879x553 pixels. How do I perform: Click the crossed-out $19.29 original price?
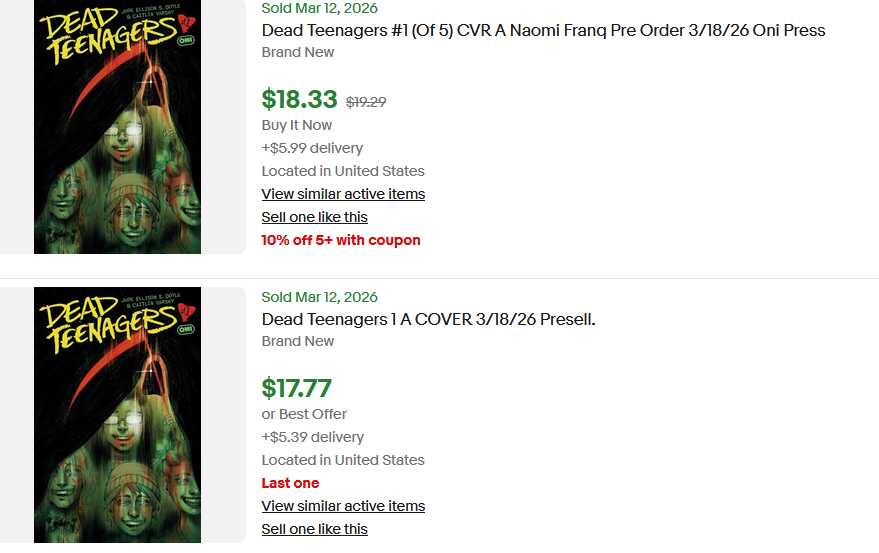click(x=366, y=101)
